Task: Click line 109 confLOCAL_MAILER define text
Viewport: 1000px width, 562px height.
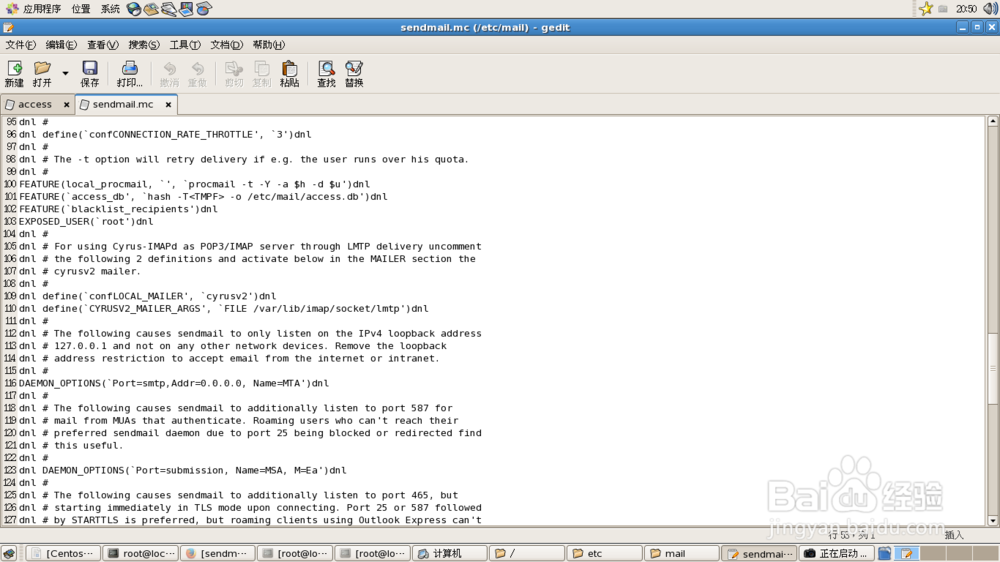Action: click(x=147, y=296)
